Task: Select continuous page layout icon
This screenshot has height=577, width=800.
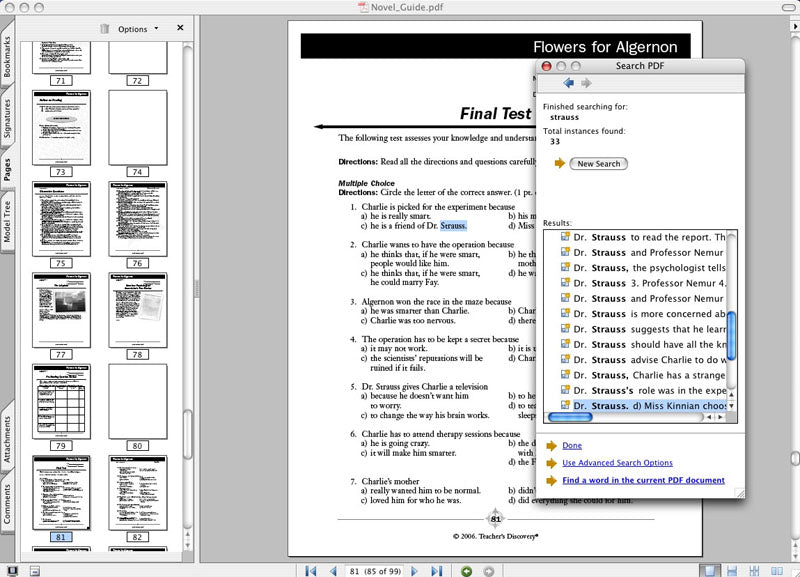Action: point(729,570)
